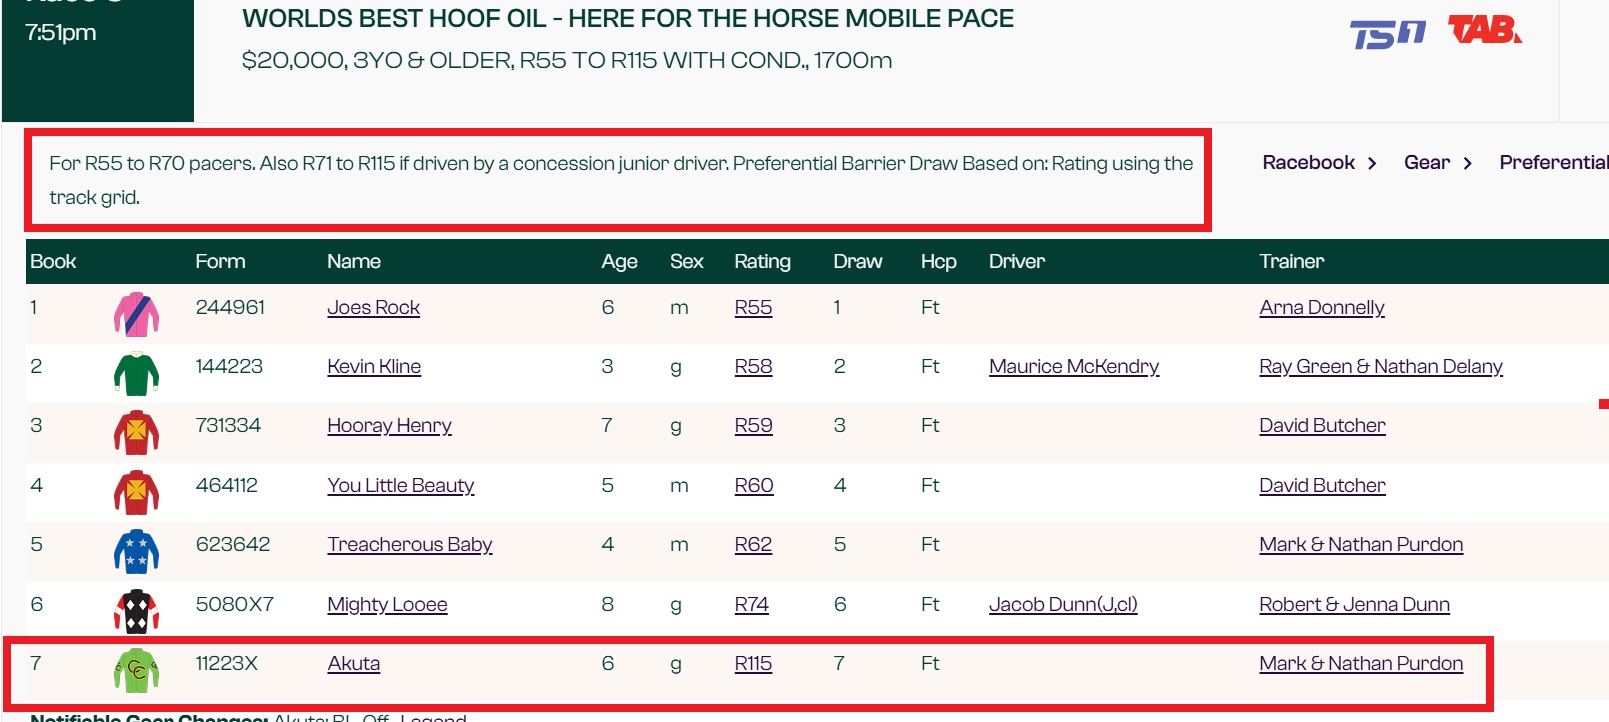The height and width of the screenshot is (722, 1609).
Task: Click the TSN logo icon
Action: [1387, 34]
